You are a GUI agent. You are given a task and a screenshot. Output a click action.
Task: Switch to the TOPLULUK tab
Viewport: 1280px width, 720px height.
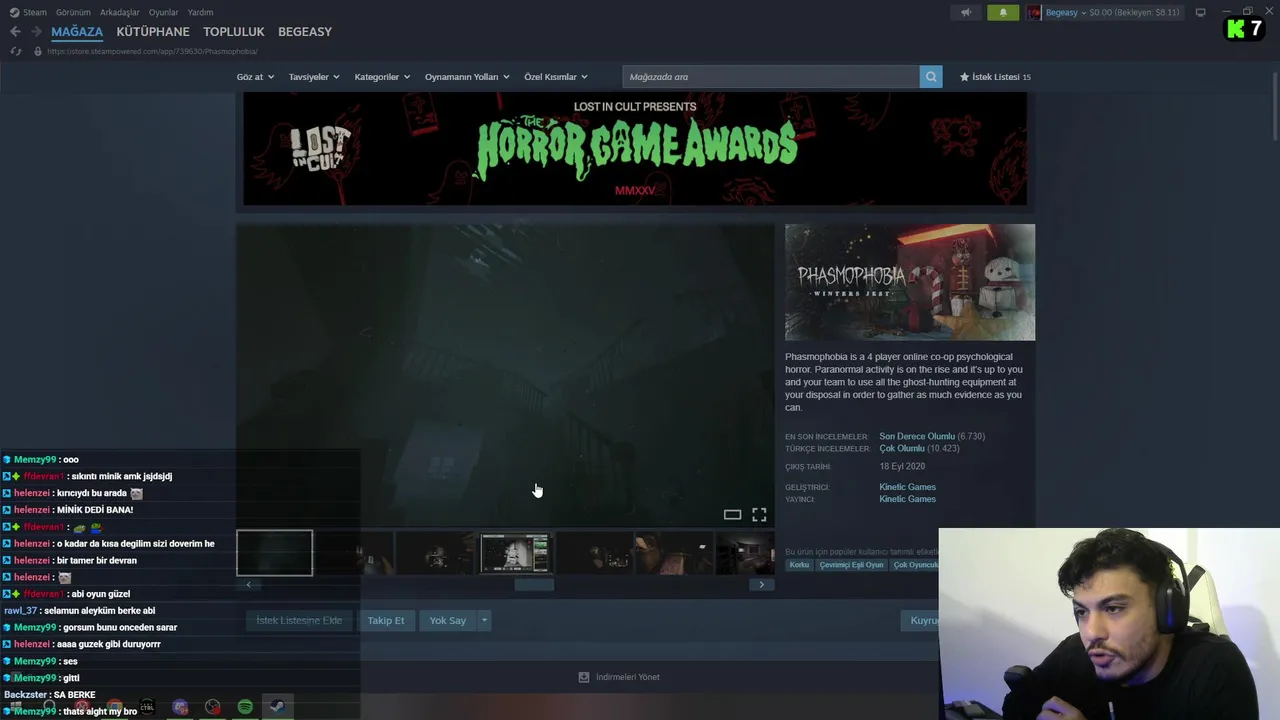pyautogui.click(x=234, y=32)
